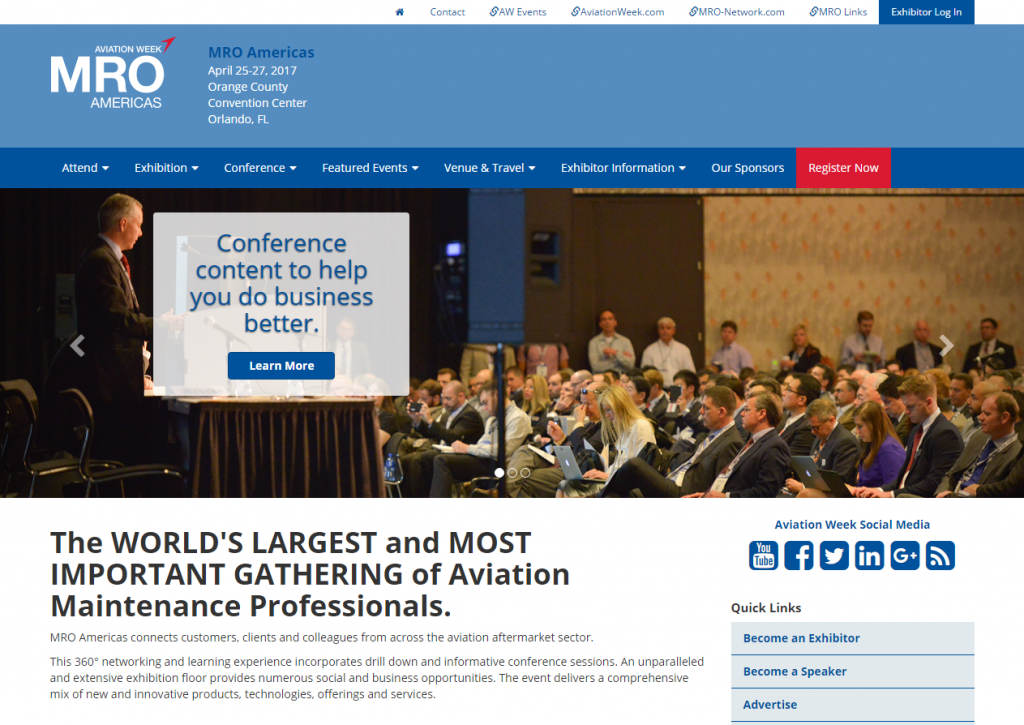
Task: Open Become a Speaker quick link
Action: point(852,671)
